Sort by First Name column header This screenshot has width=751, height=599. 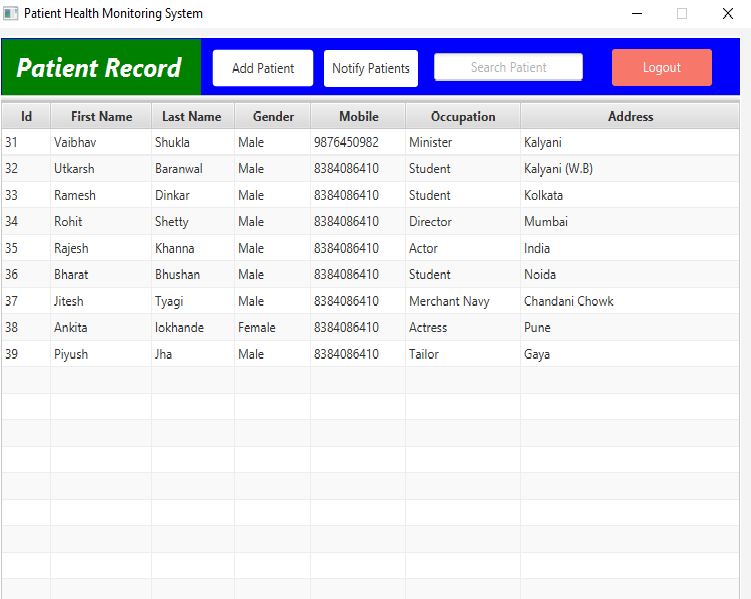pos(102,116)
